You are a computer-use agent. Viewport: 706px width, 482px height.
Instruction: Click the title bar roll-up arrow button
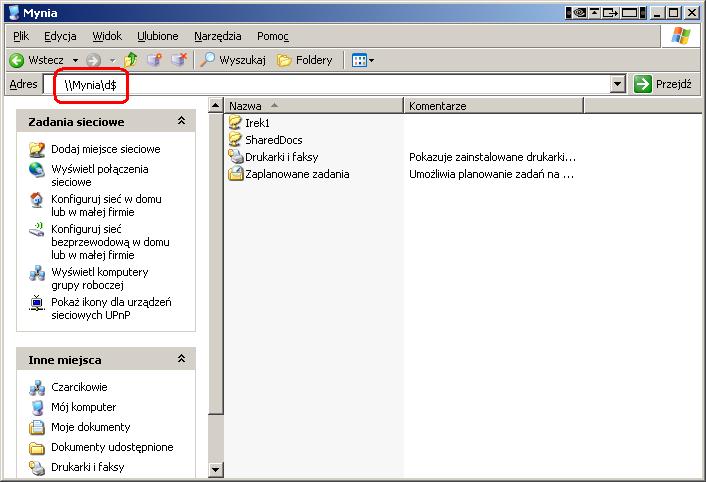[x=595, y=13]
